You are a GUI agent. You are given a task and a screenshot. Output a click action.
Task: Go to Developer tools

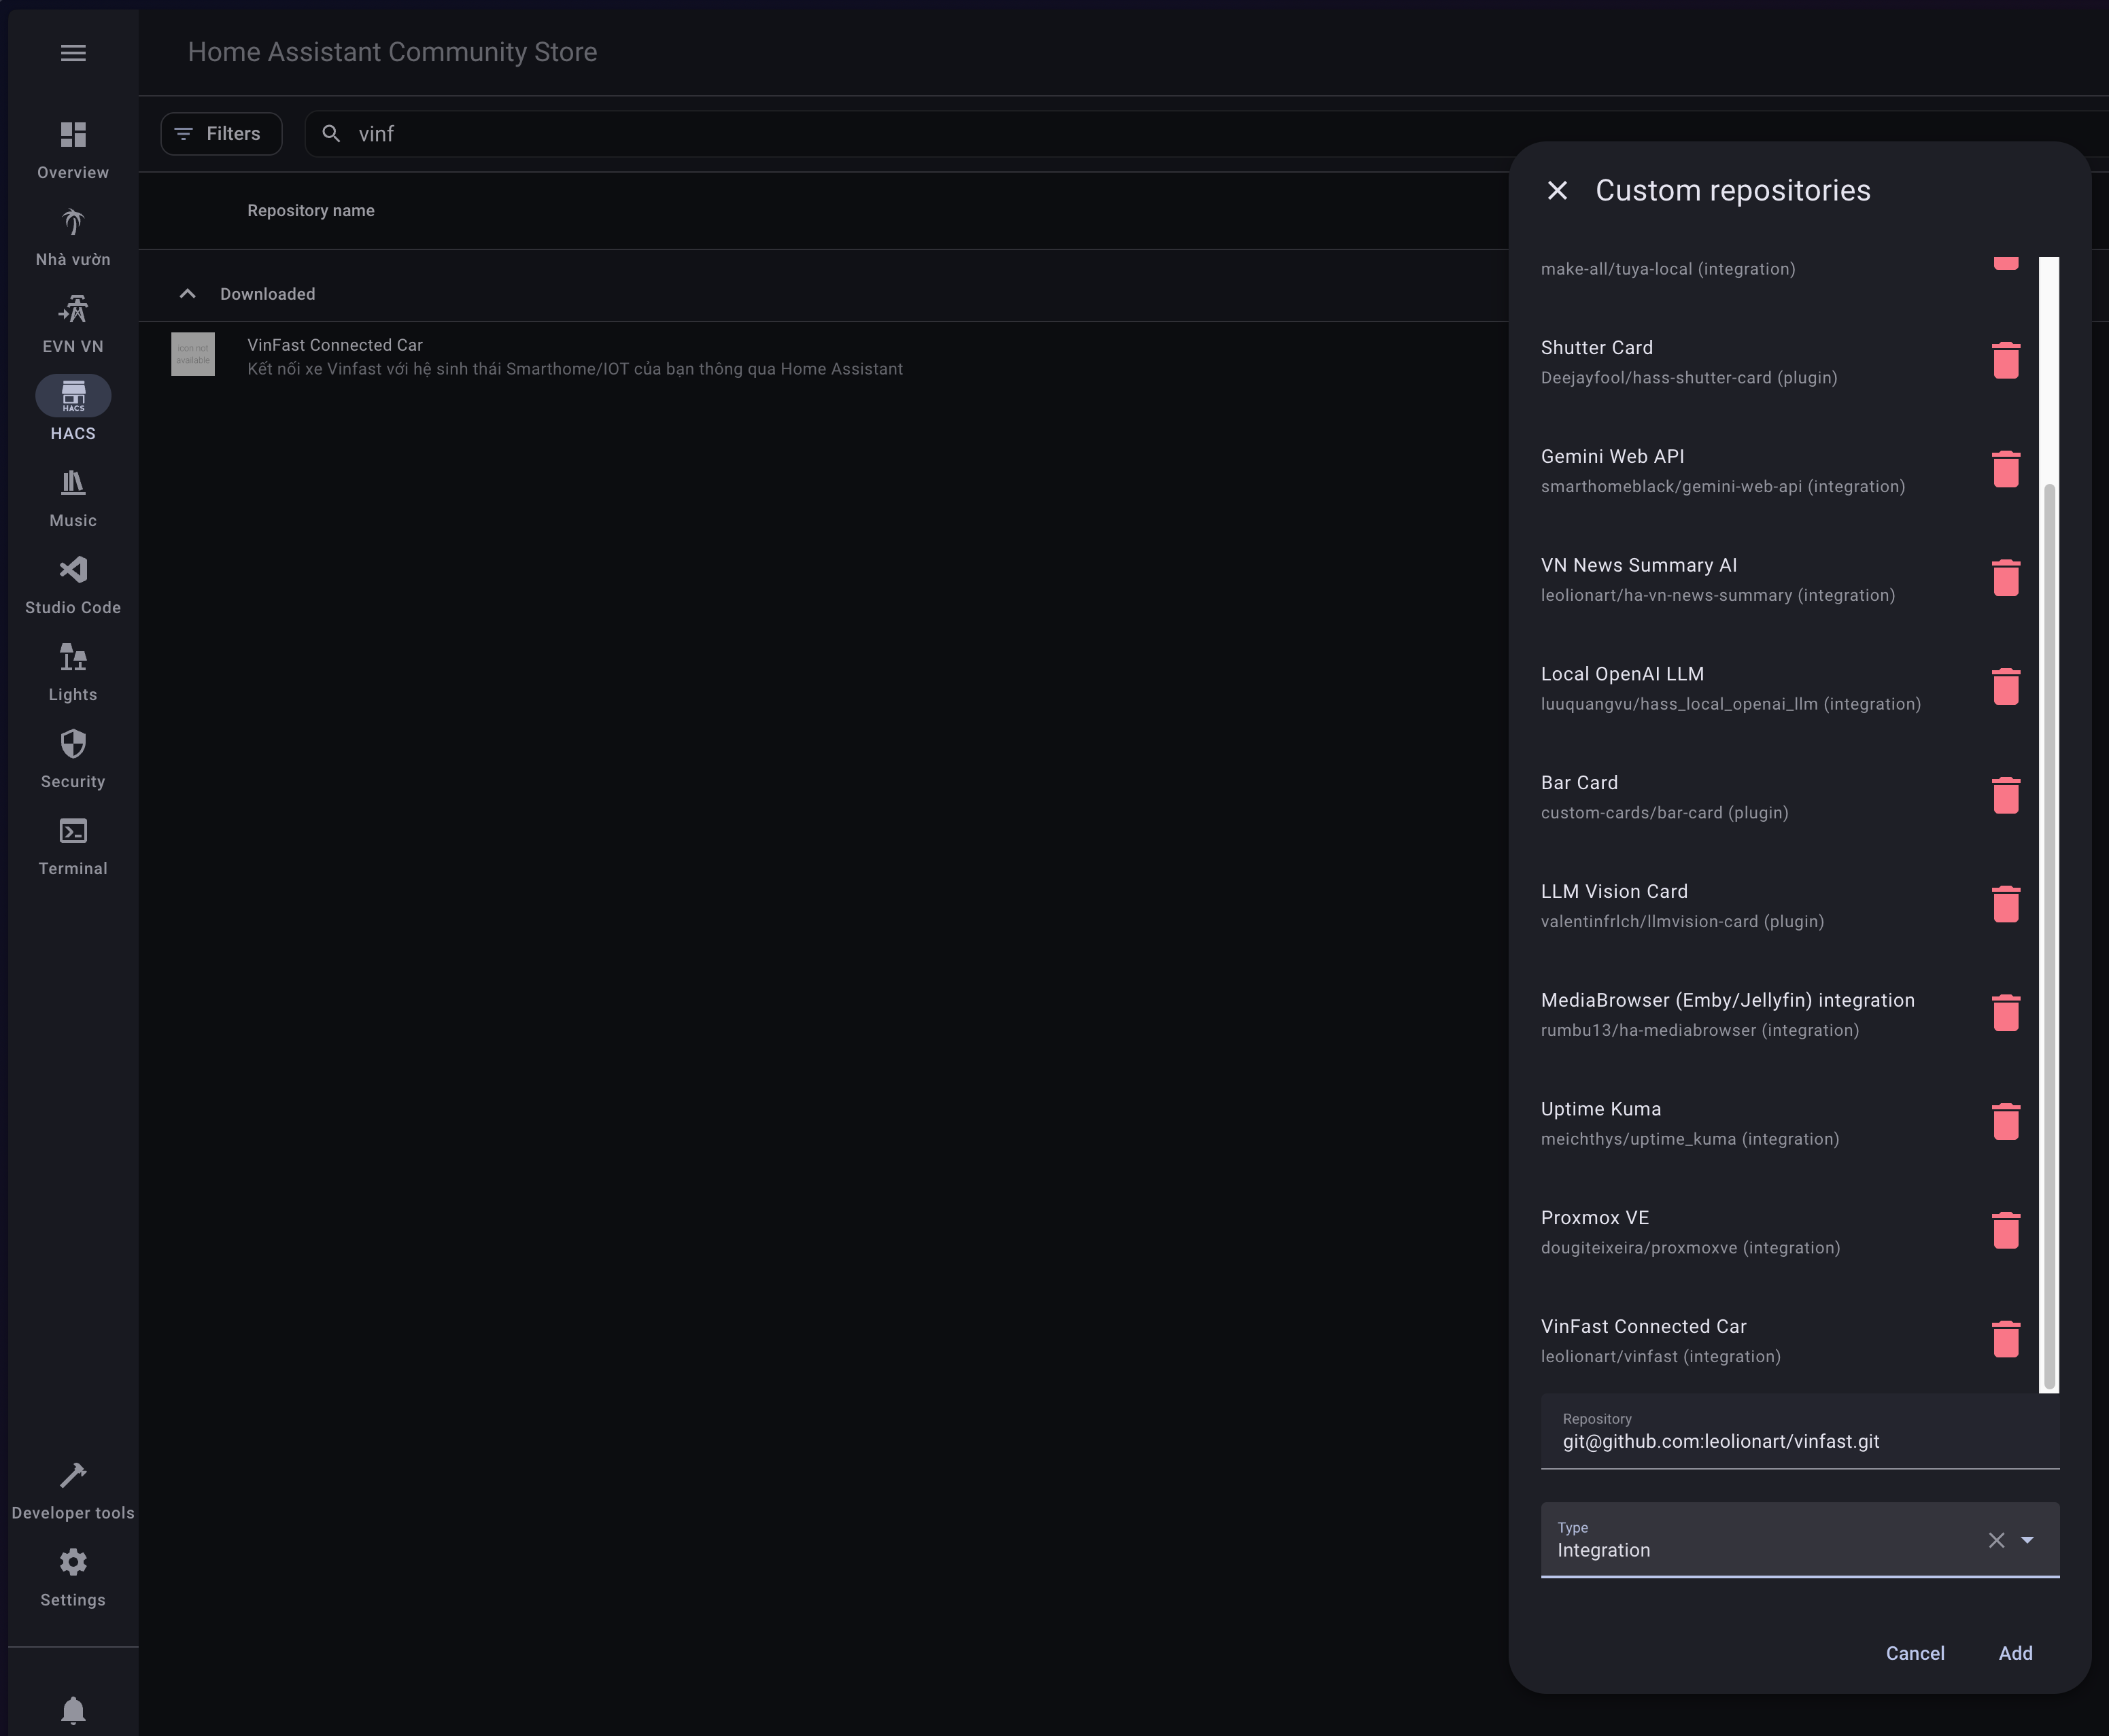tap(73, 1490)
